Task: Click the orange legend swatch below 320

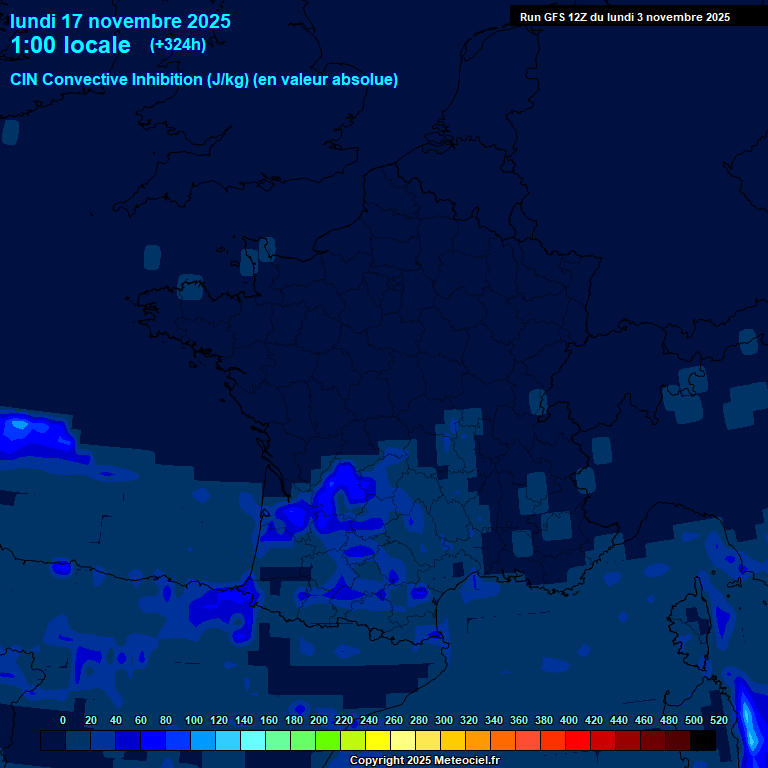Action: [x=478, y=741]
